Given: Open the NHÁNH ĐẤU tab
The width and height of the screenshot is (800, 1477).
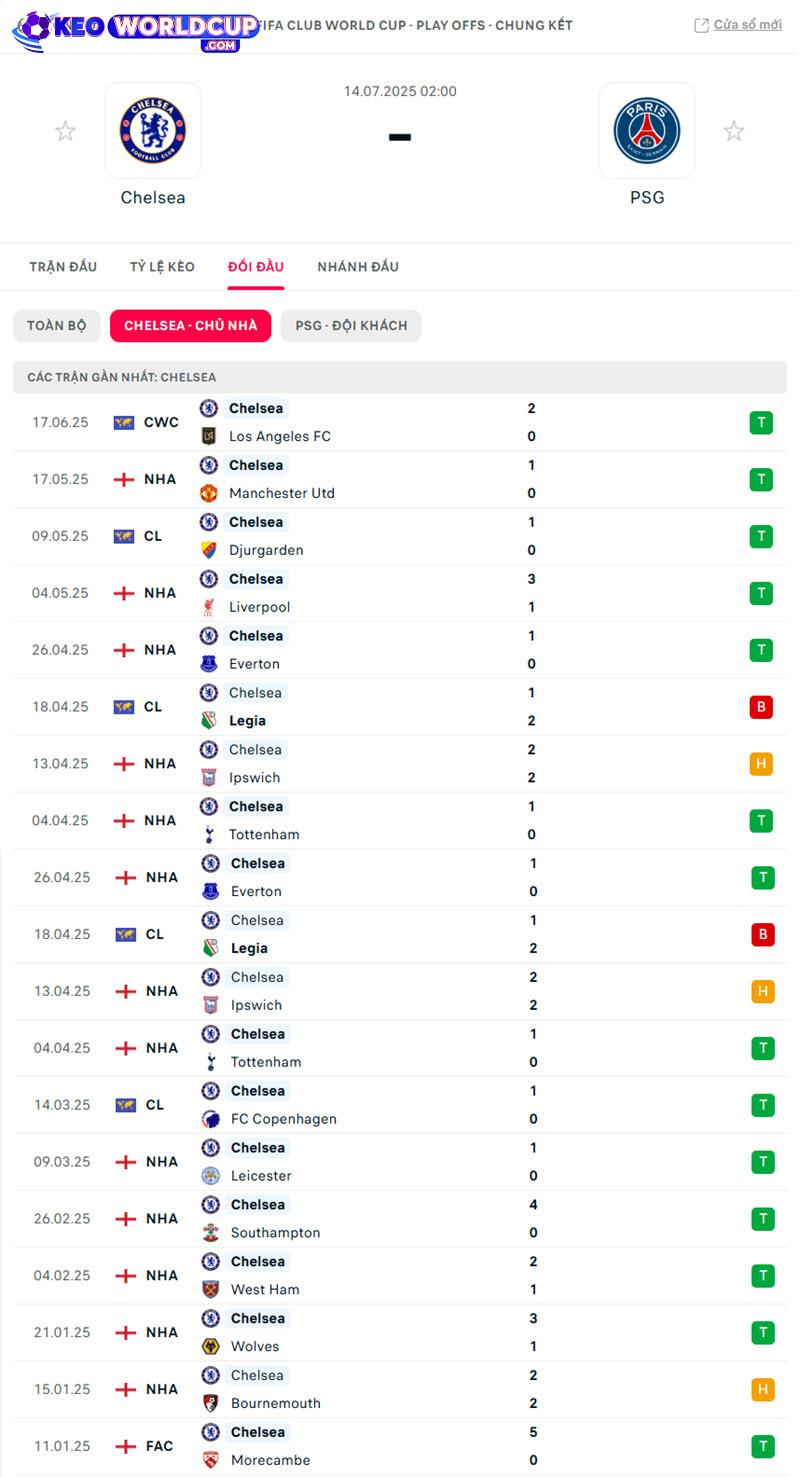Looking at the screenshot, I should (358, 267).
